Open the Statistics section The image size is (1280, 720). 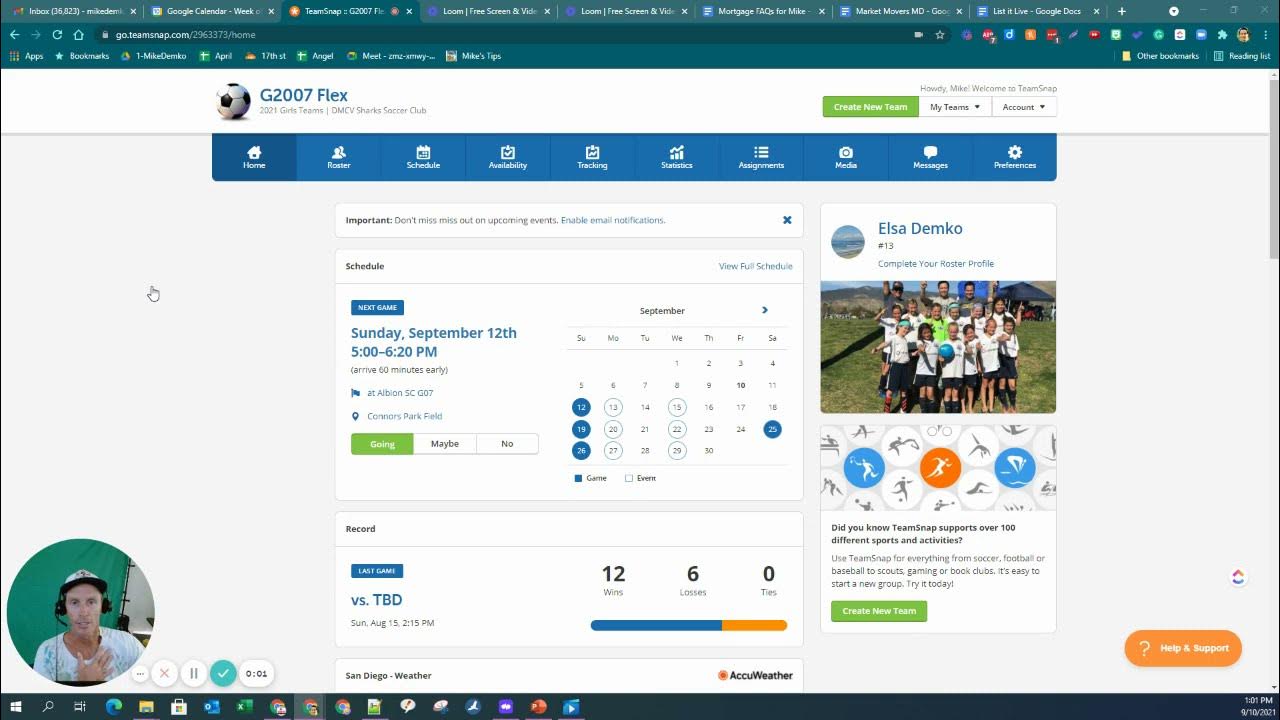pos(677,157)
